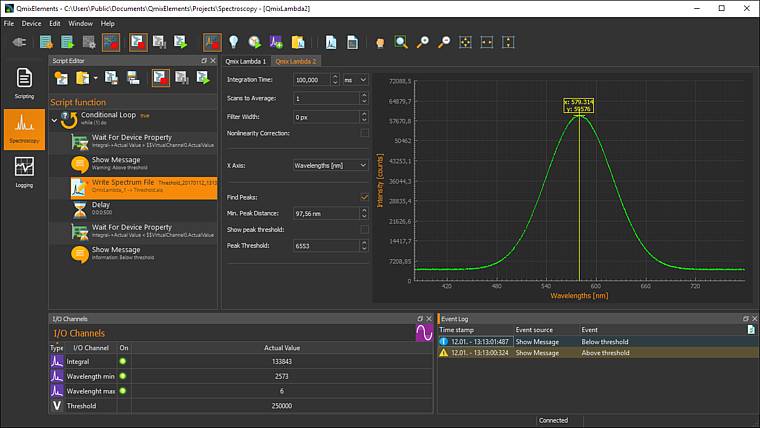Toggle the Wavelength min channel On indicator
This screenshot has height=428, width=760.
coord(123,376)
